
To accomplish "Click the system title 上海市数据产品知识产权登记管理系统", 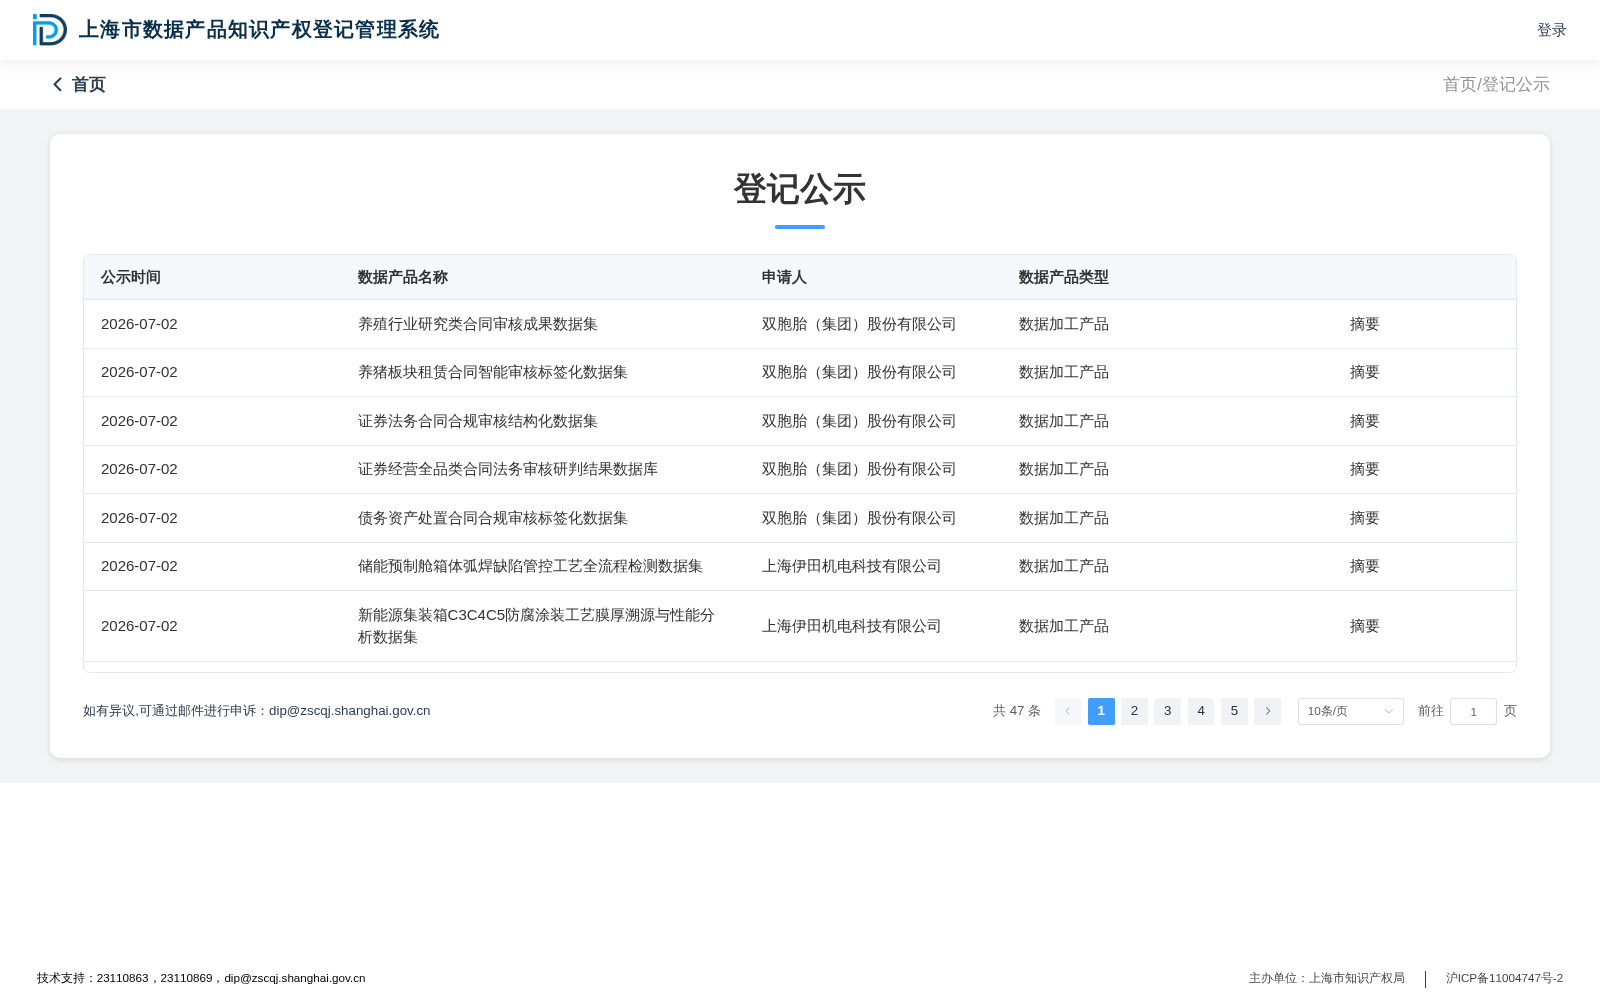I will (259, 30).
